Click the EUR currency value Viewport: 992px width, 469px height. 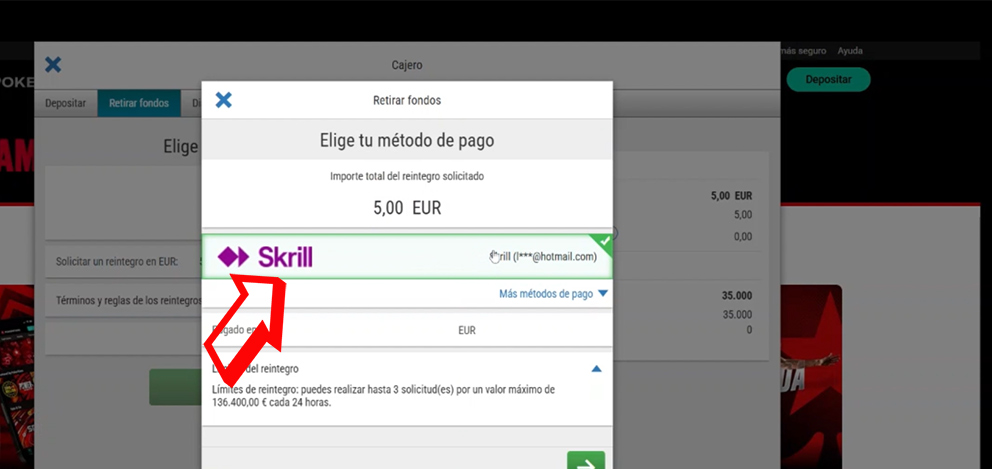pyautogui.click(x=467, y=330)
